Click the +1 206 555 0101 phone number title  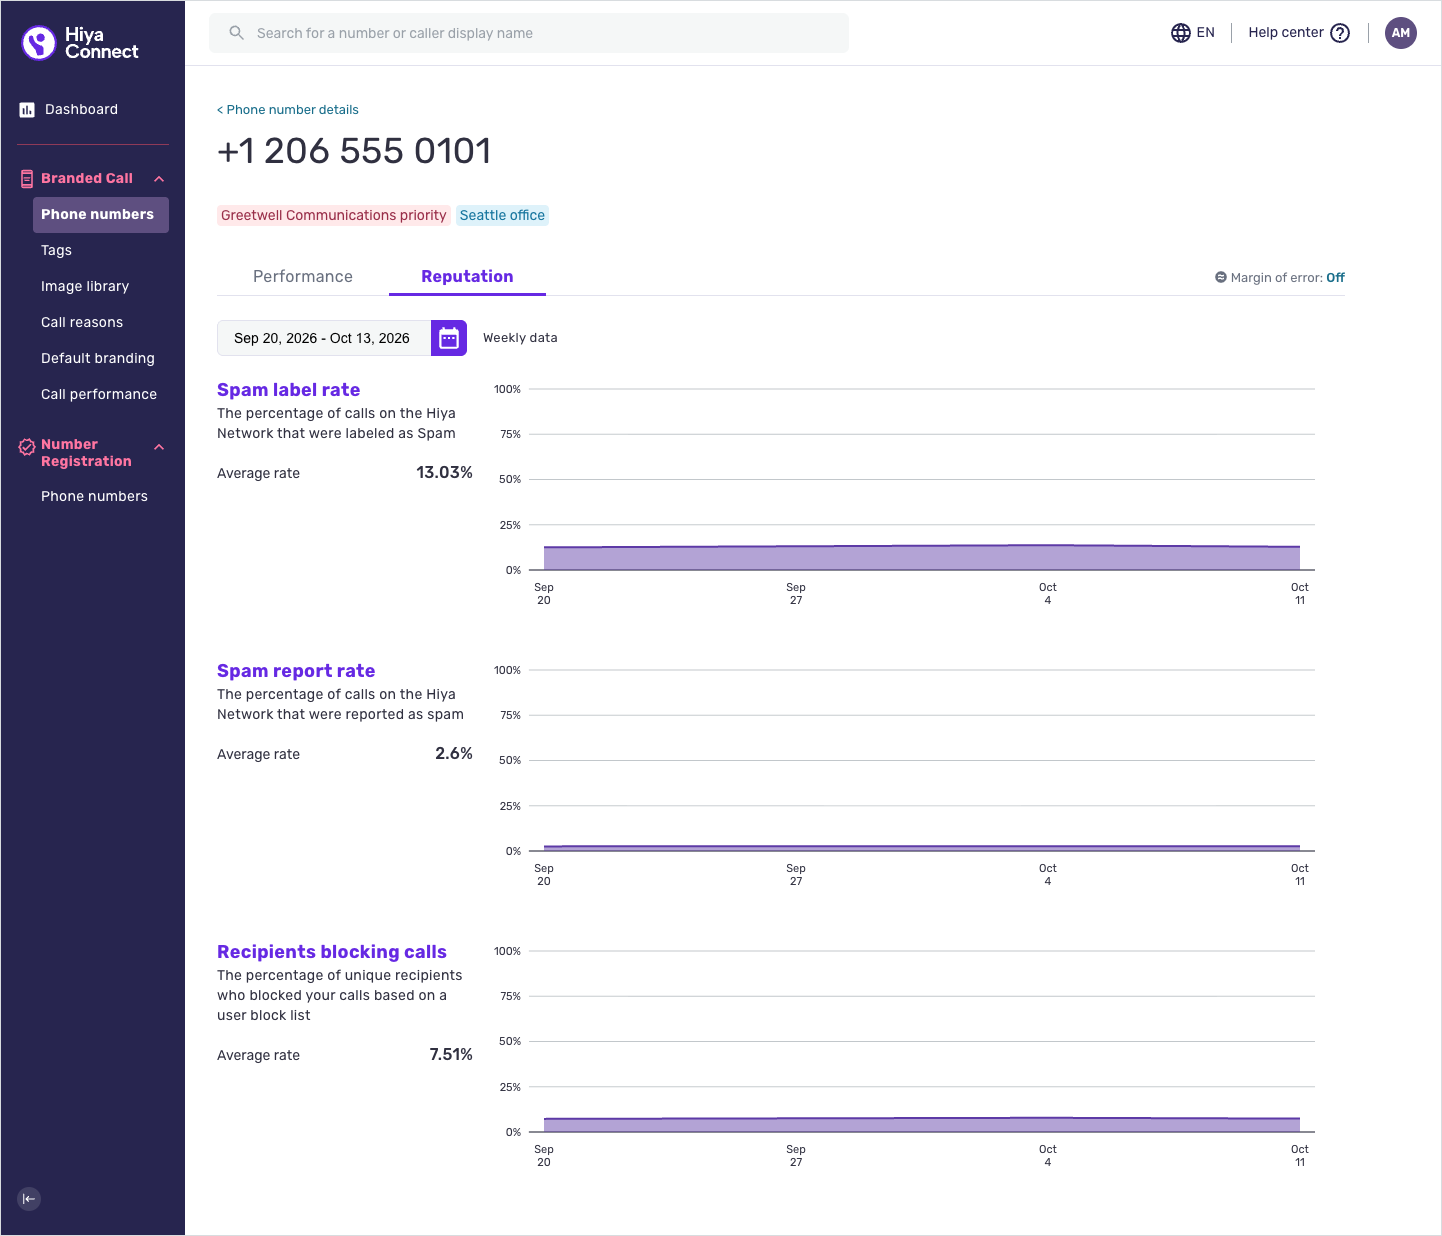tap(354, 151)
